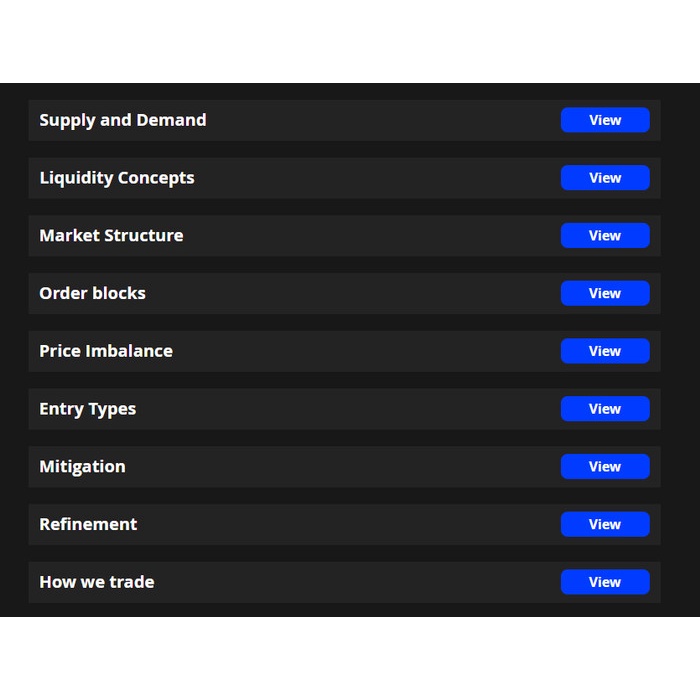Click the Refinement heading text
The width and height of the screenshot is (700, 700).
88,524
